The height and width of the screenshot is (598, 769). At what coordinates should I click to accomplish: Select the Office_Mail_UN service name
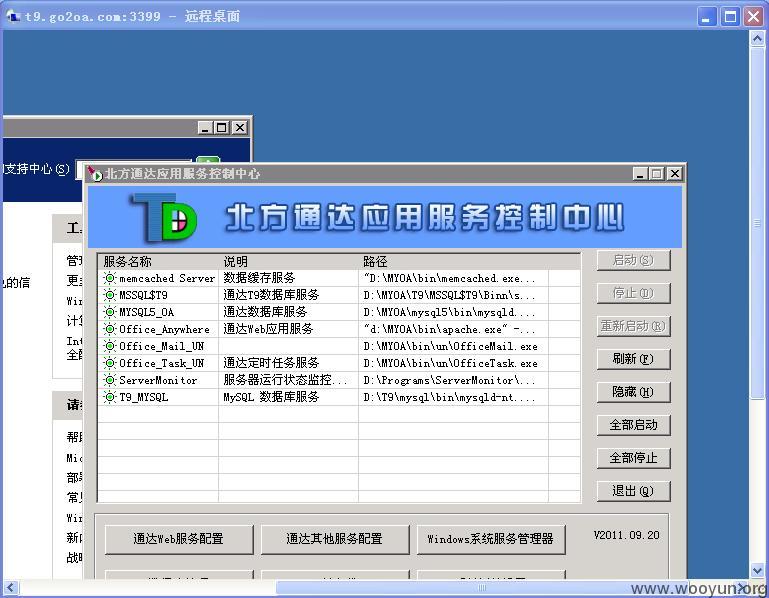pos(161,346)
